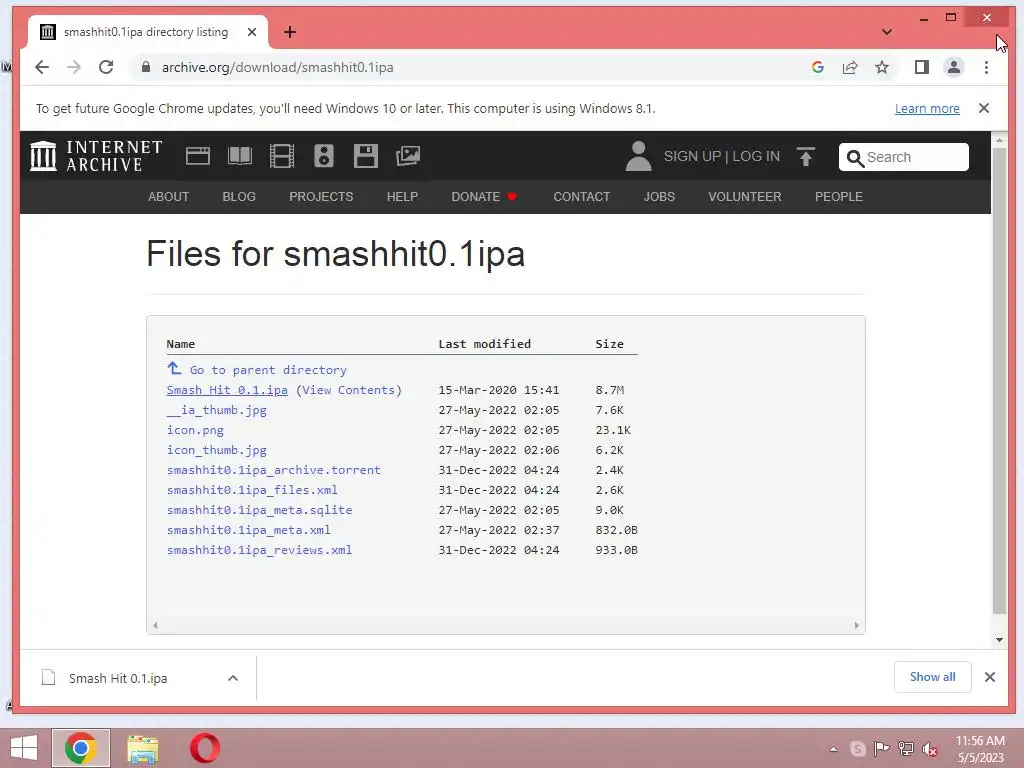Click SIGN UP link
Screen dimensions: 1024x768
pyautogui.click(x=692, y=157)
